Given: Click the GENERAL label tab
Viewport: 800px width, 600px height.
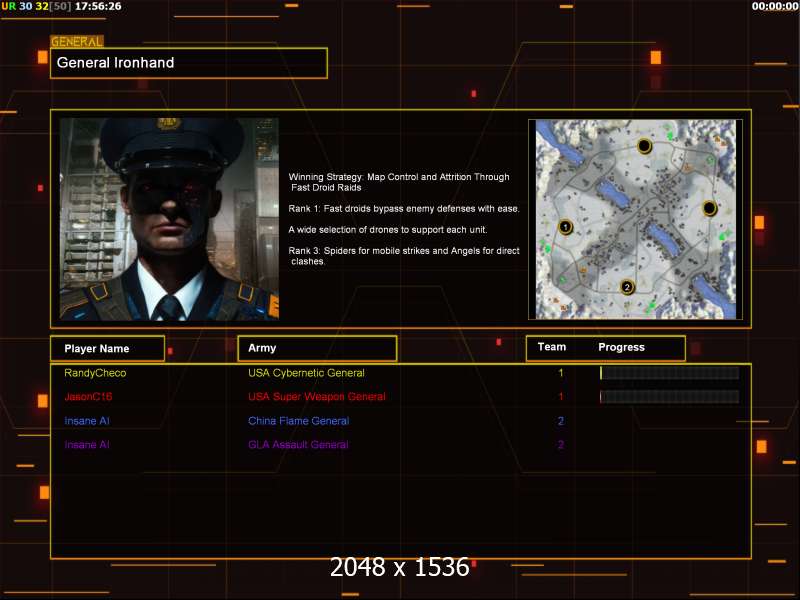Looking at the screenshot, I should tap(77, 41).
